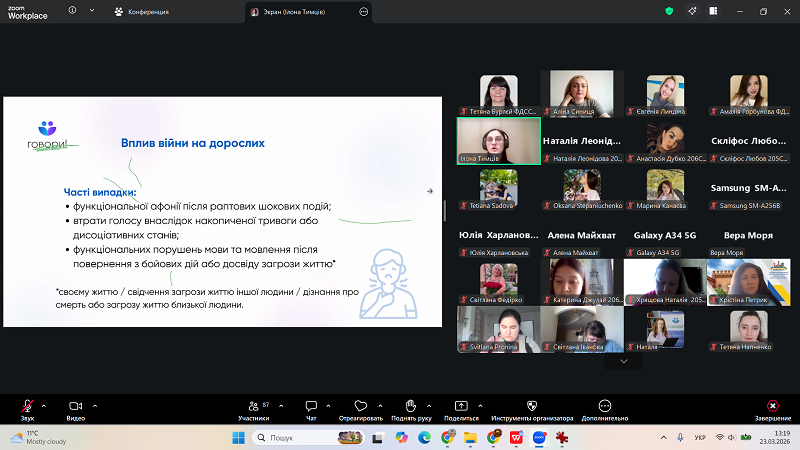
Task: Select Ілона Тимців's video thumbnail
Action: tap(498, 140)
